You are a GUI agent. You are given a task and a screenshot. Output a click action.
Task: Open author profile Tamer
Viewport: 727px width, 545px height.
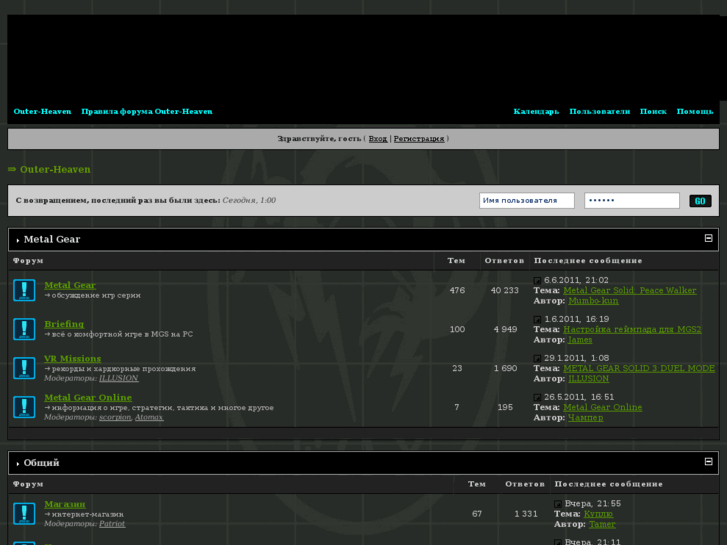[x=602, y=524]
